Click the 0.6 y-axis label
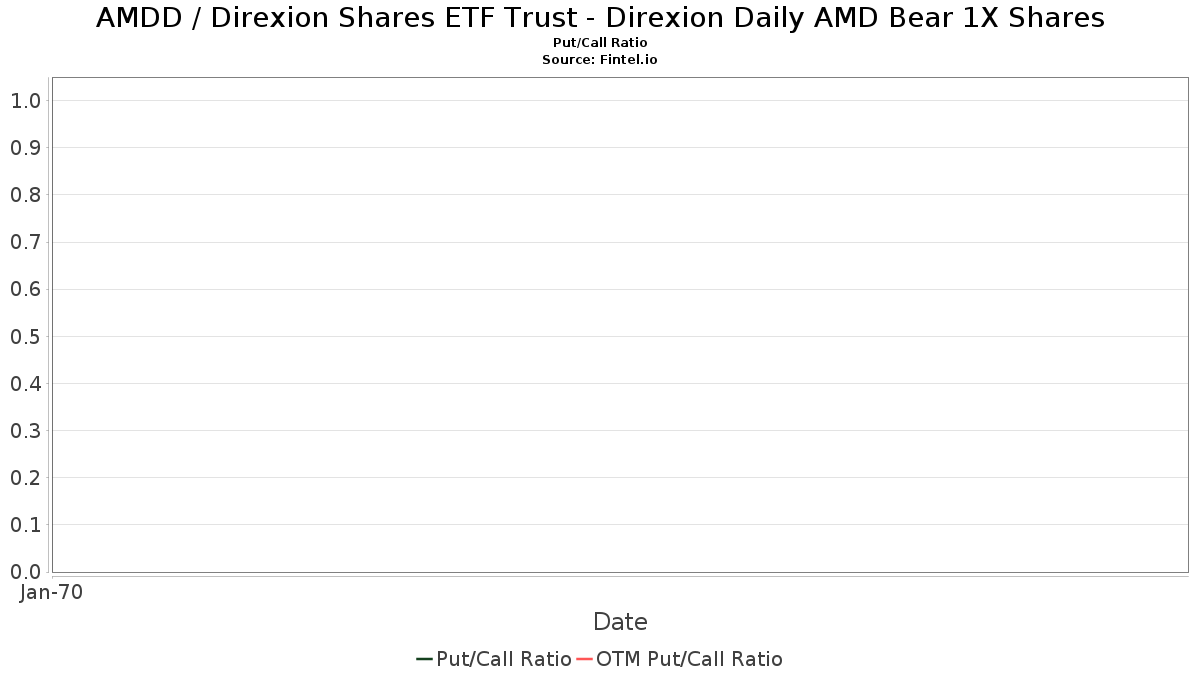 (25, 289)
